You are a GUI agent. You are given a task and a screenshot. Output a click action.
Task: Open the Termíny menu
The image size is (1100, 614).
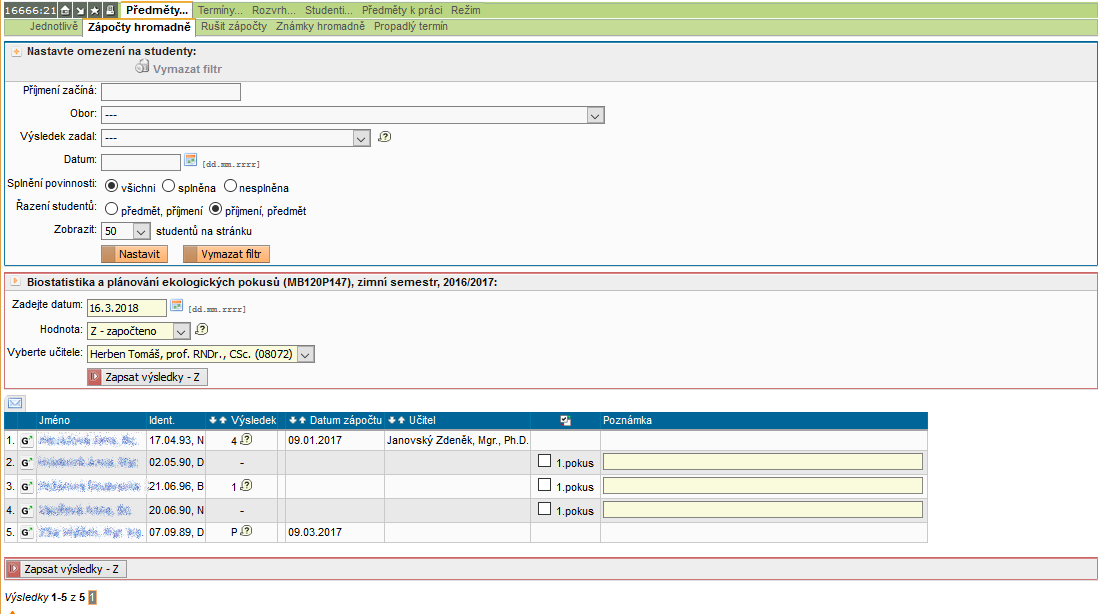tap(220, 9)
